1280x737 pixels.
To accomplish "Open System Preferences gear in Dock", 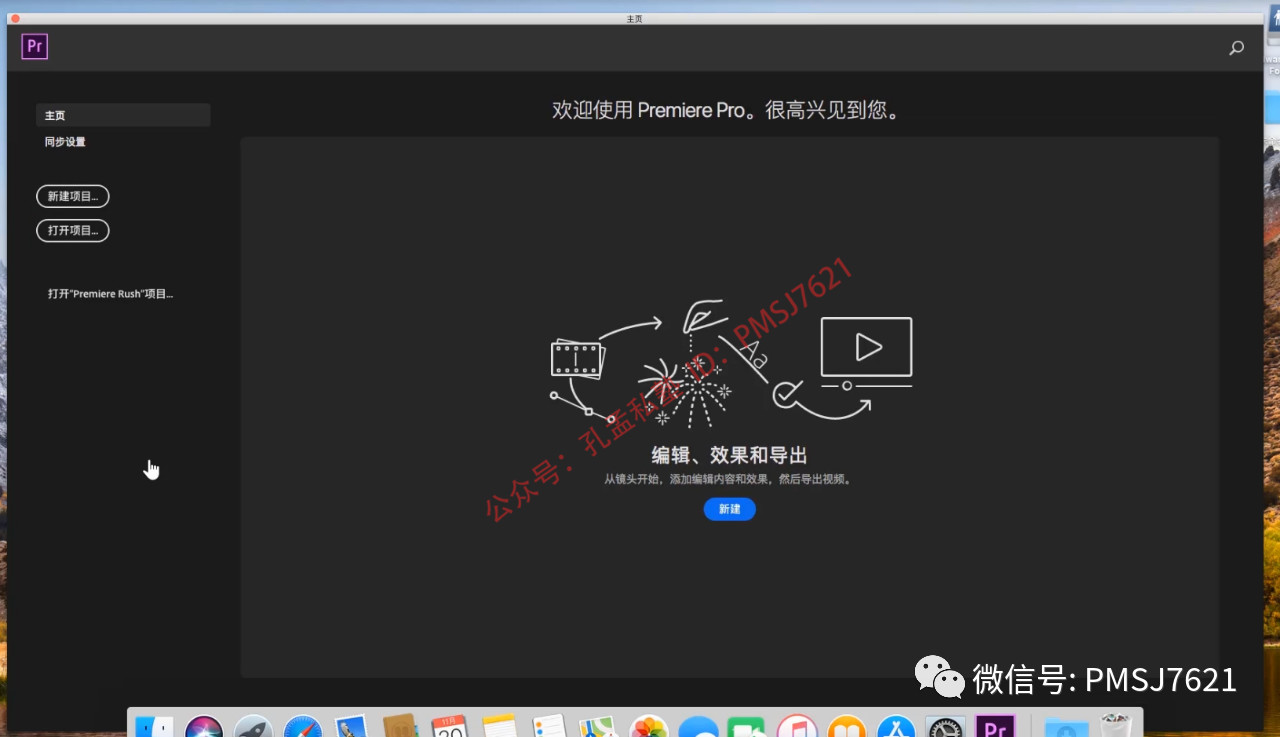I will click(x=945, y=727).
